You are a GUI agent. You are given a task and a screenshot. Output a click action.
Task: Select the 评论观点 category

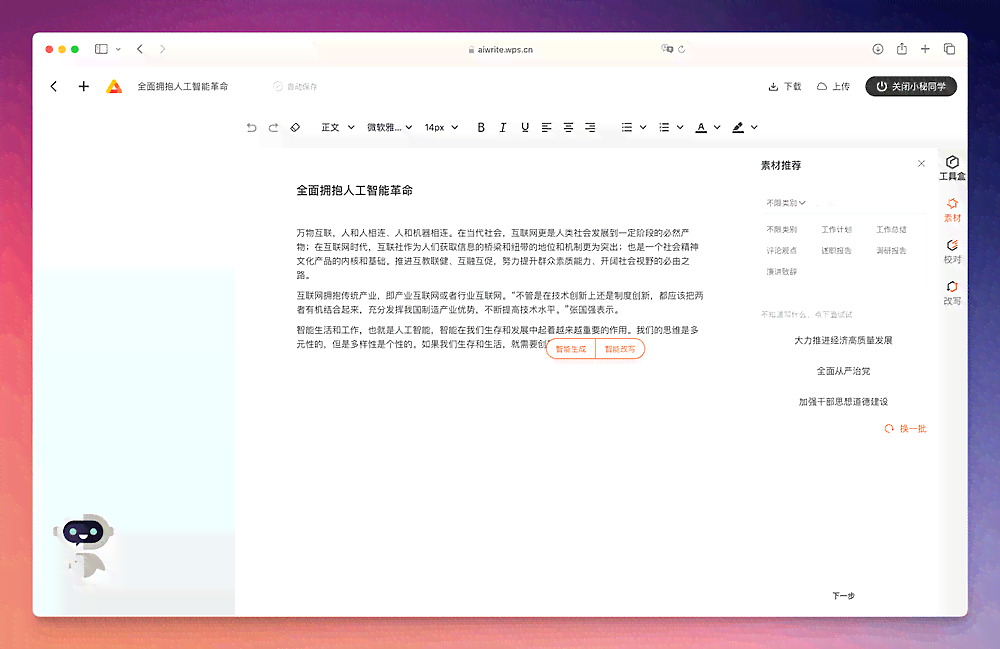click(781, 251)
